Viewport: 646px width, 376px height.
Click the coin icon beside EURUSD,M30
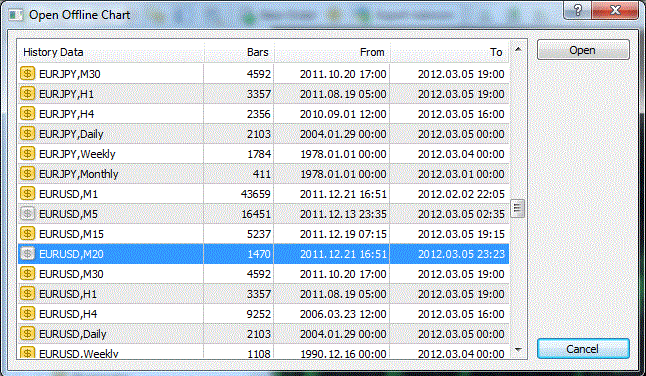[x=27, y=273]
